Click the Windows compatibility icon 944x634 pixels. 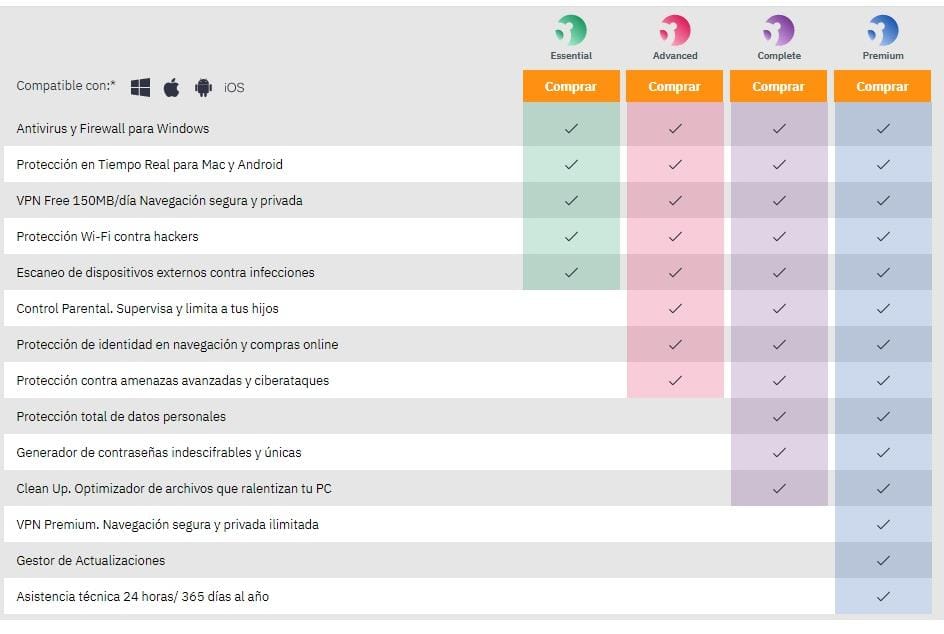pyautogui.click(x=140, y=88)
